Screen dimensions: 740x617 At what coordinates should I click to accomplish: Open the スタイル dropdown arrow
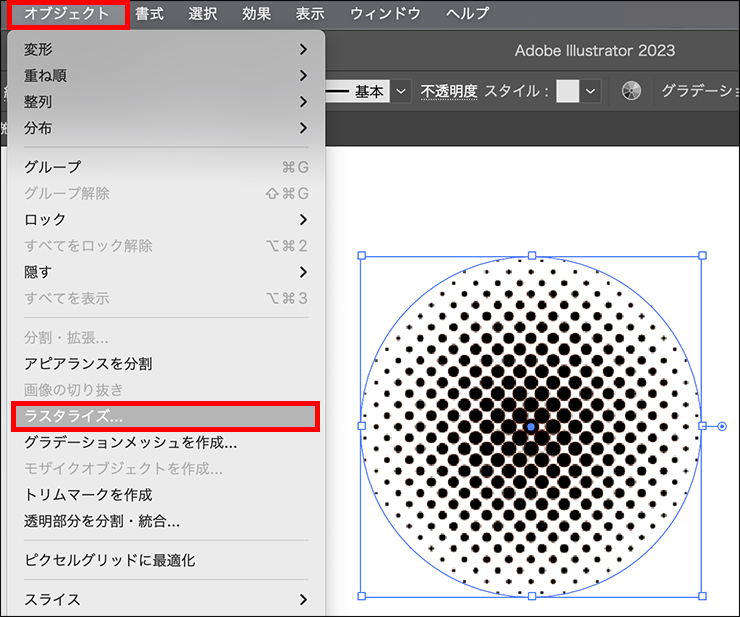point(591,91)
